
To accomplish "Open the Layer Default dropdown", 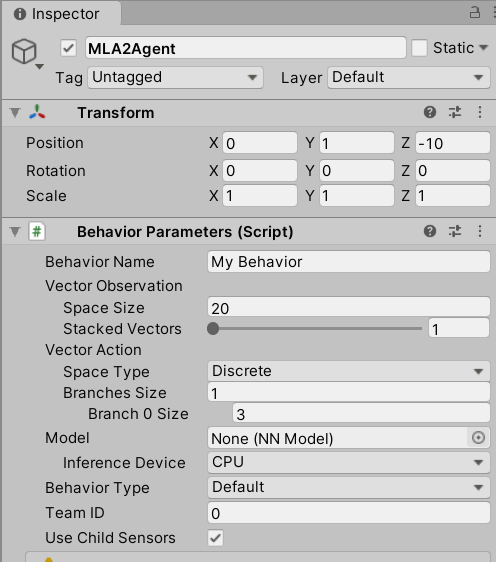I will pyautogui.click(x=409, y=77).
